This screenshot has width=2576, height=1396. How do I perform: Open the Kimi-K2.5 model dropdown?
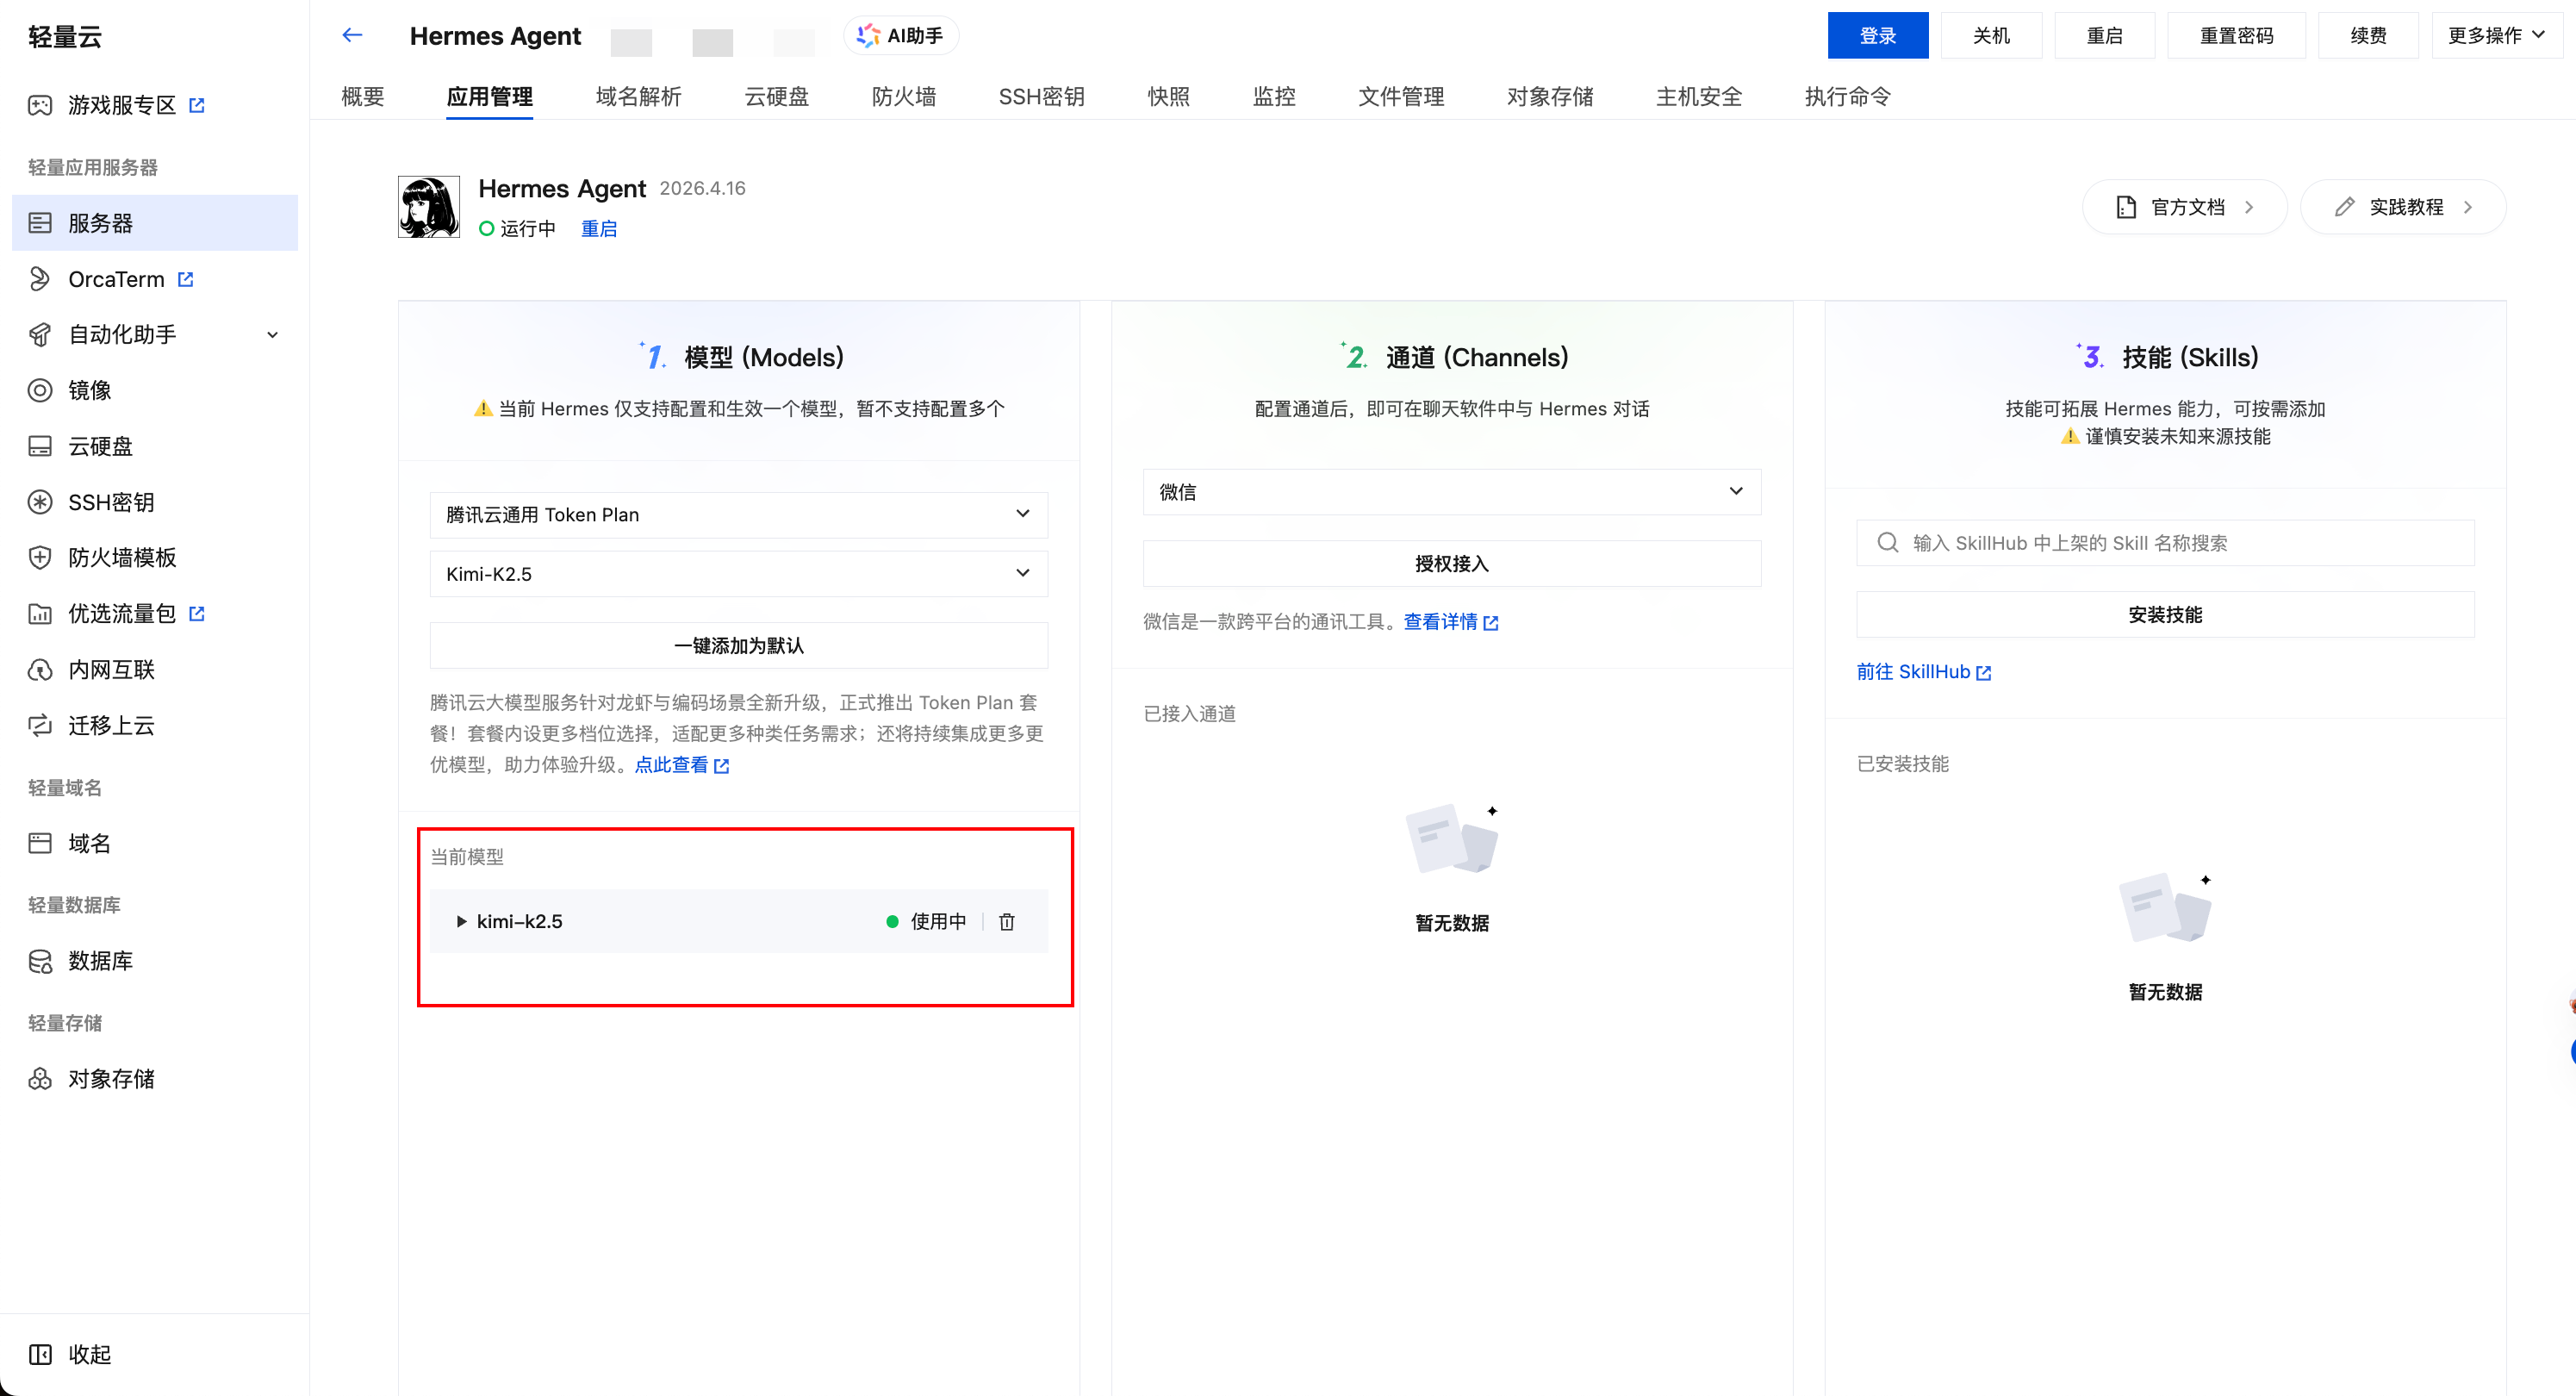coord(739,574)
